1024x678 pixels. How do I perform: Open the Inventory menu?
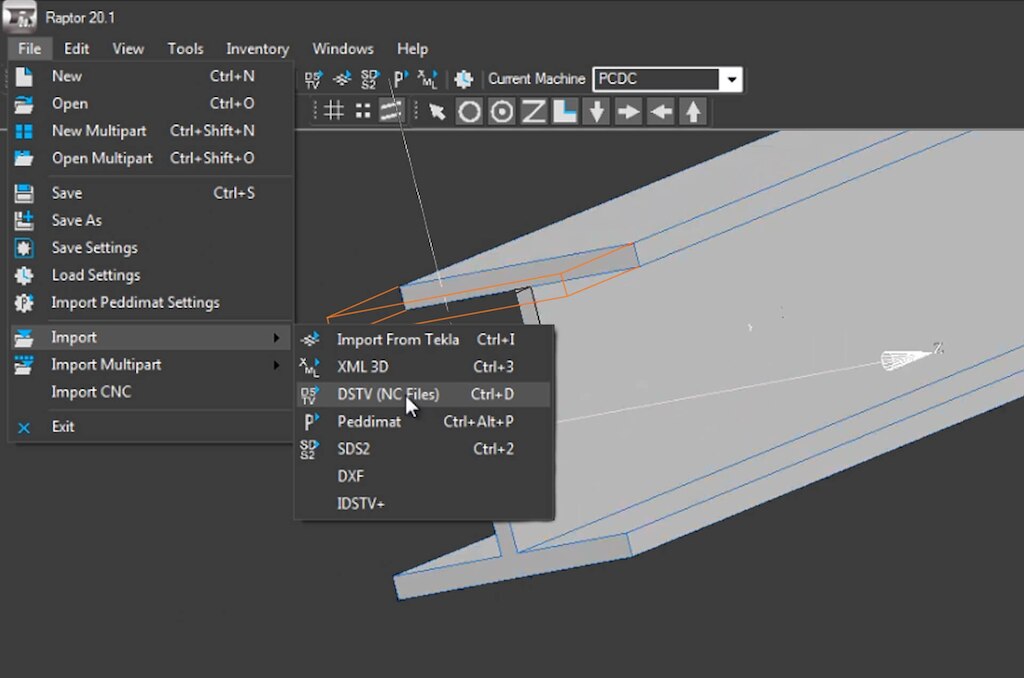[x=257, y=48]
